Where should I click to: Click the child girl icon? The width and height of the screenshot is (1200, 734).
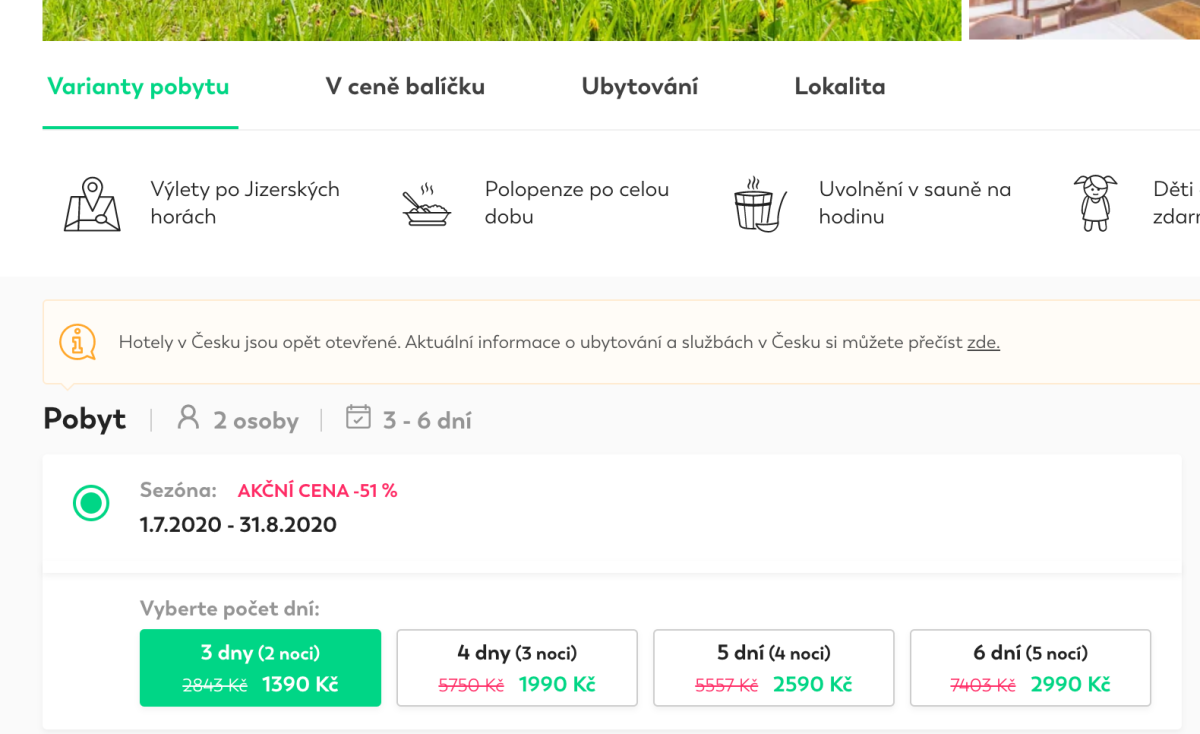pyautogui.click(x=1095, y=203)
